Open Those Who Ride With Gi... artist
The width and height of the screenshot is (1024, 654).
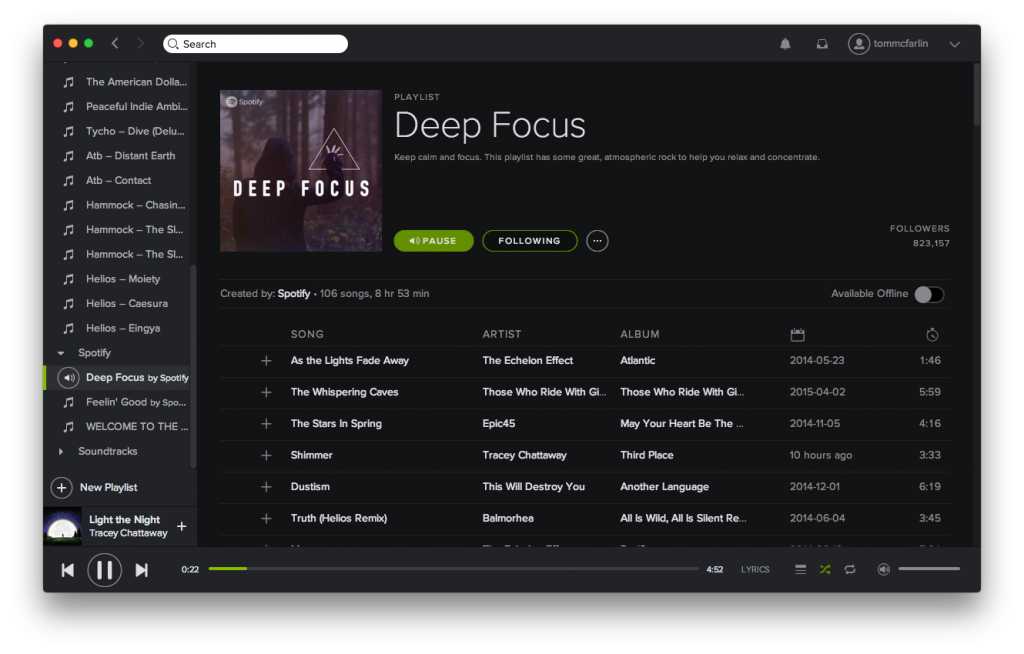click(544, 392)
